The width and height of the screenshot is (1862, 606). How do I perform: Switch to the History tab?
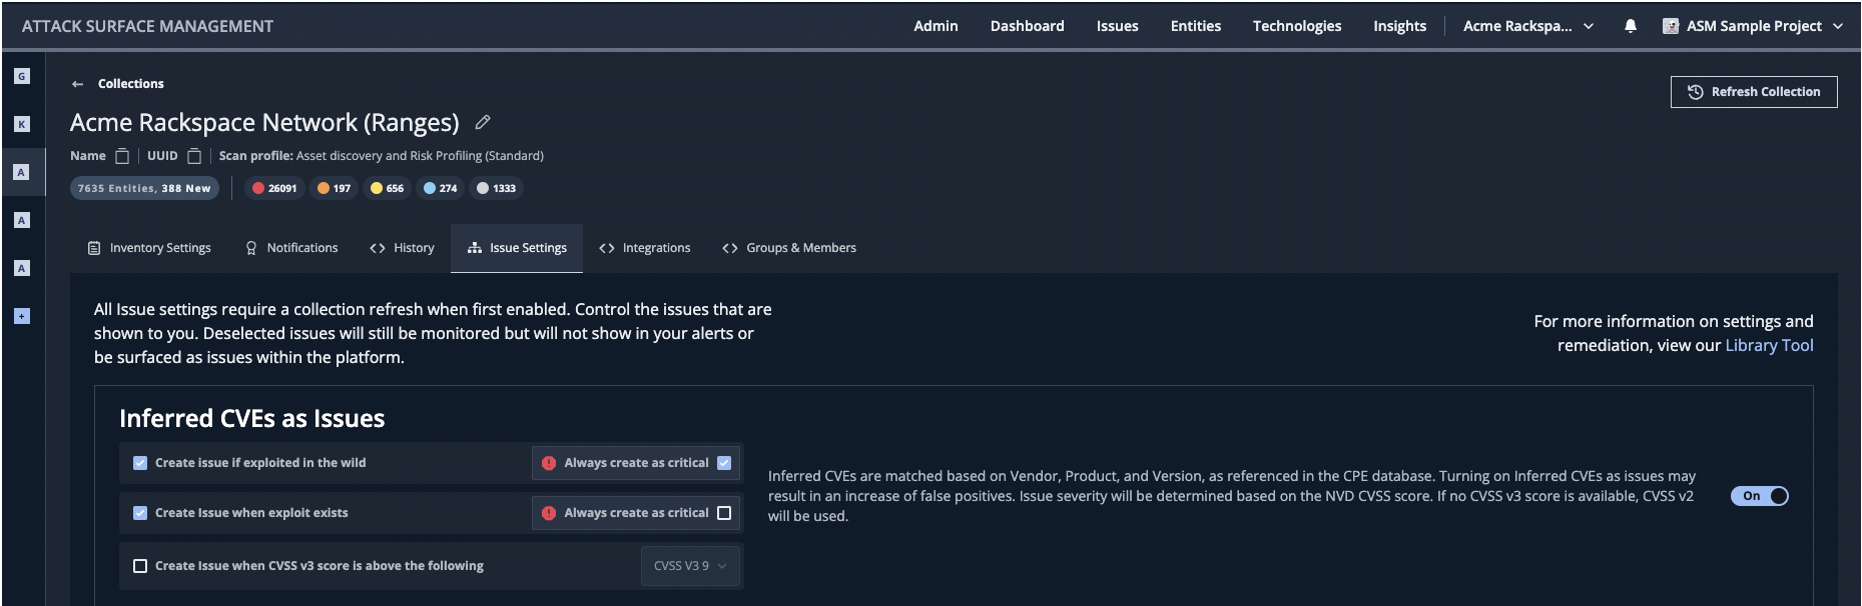pos(402,248)
